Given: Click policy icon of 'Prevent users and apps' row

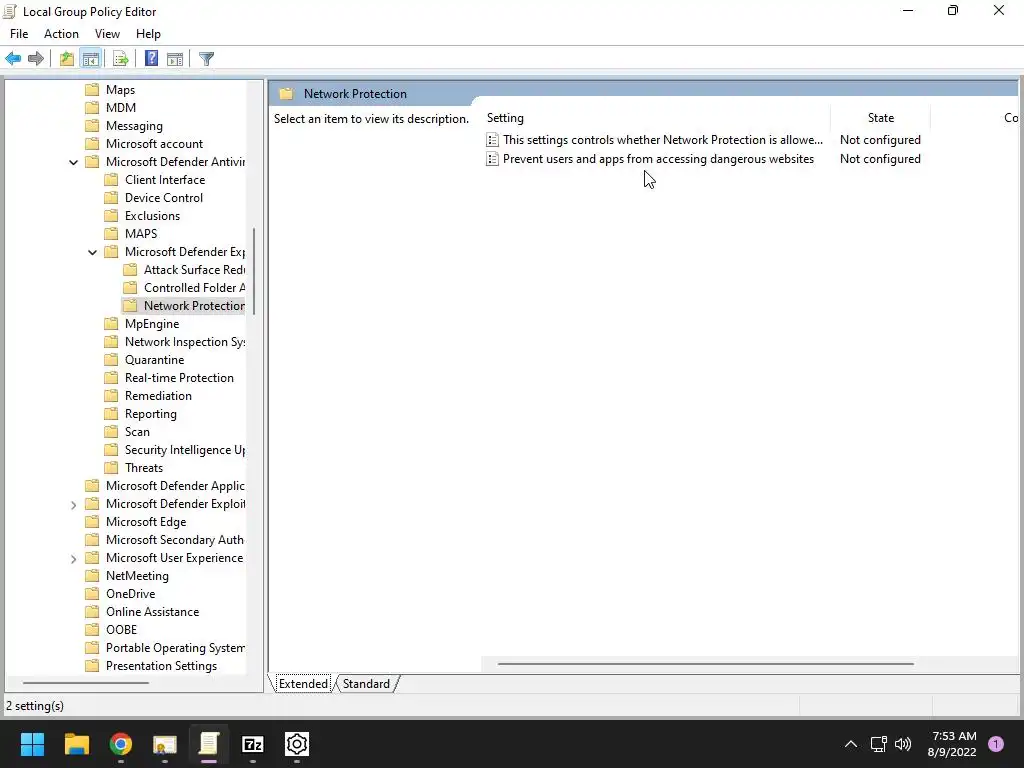Looking at the screenshot, I should point(492,159).
